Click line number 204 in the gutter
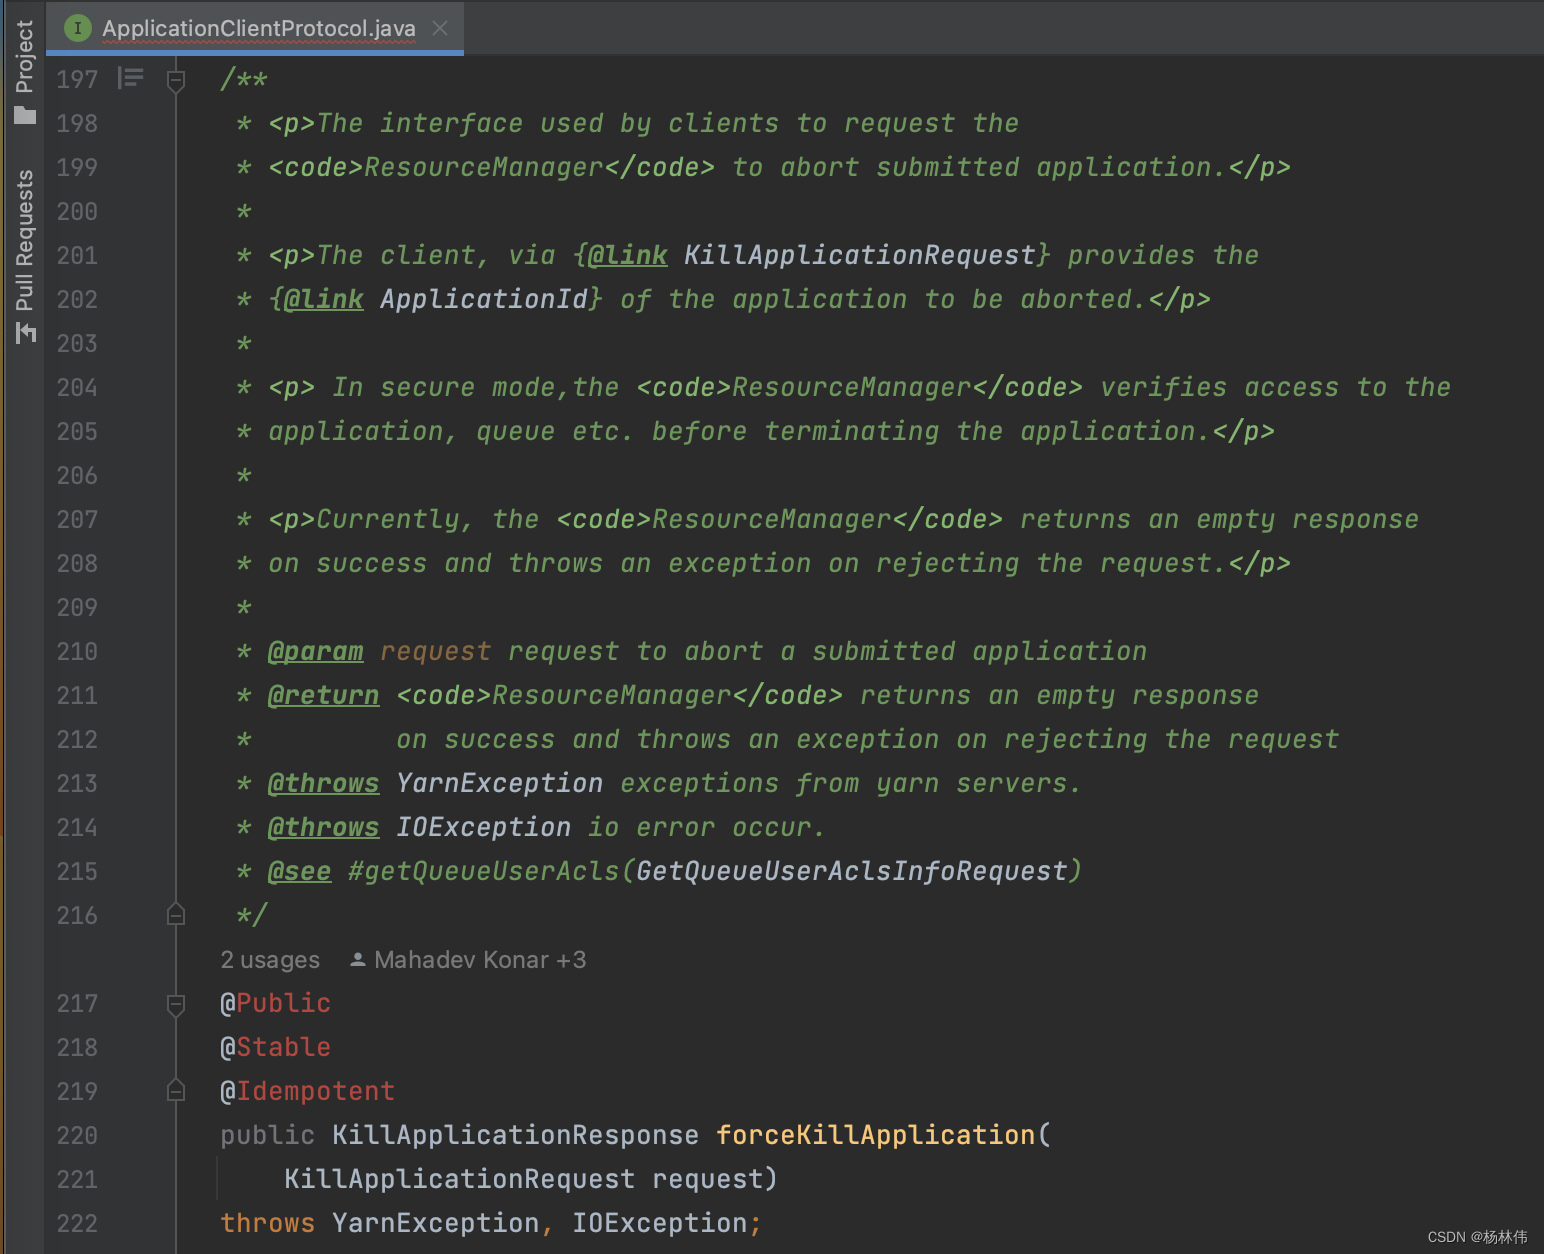This screenshot has width=1544, height=1254. coord(77,387)
